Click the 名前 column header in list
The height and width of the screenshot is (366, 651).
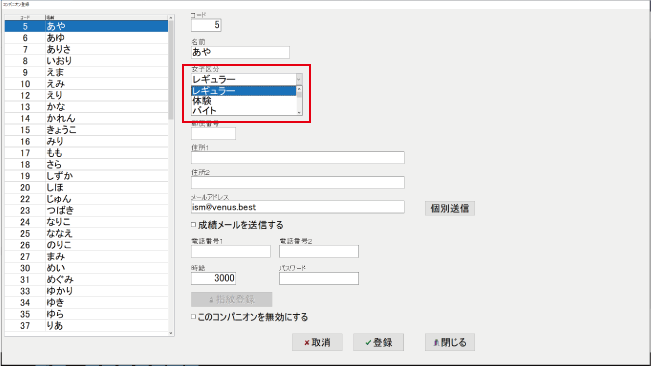pyautogui.click(x=107, y=17)
